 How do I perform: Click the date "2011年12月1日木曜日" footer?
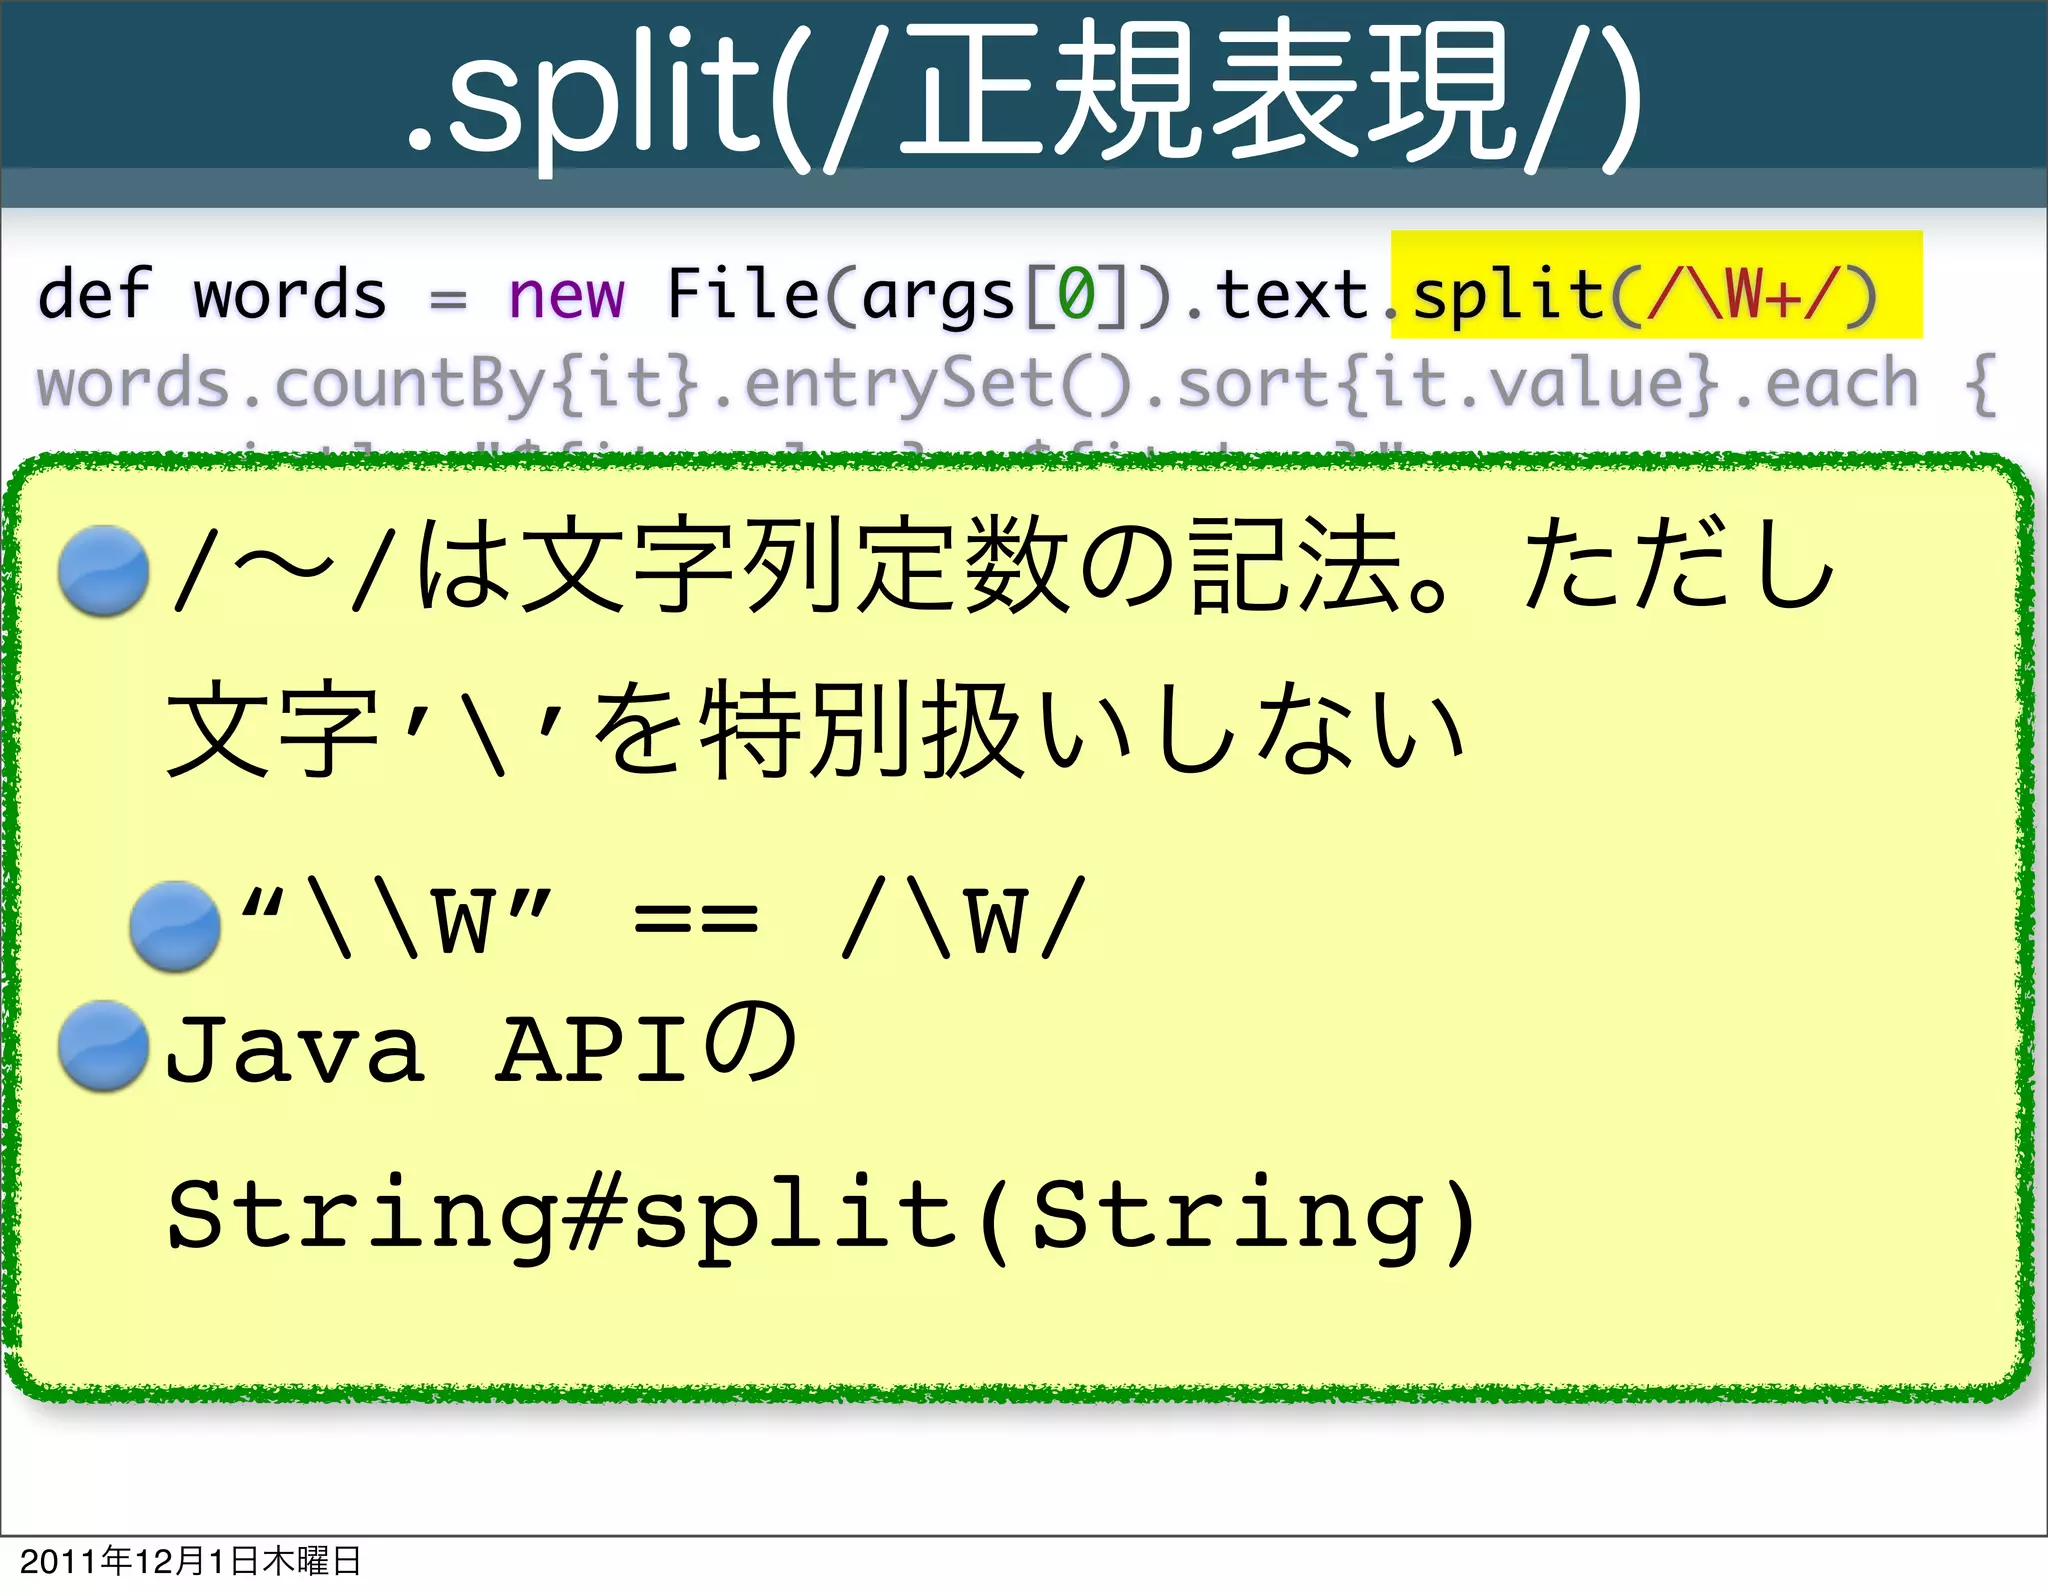[x=190, y=1560]
